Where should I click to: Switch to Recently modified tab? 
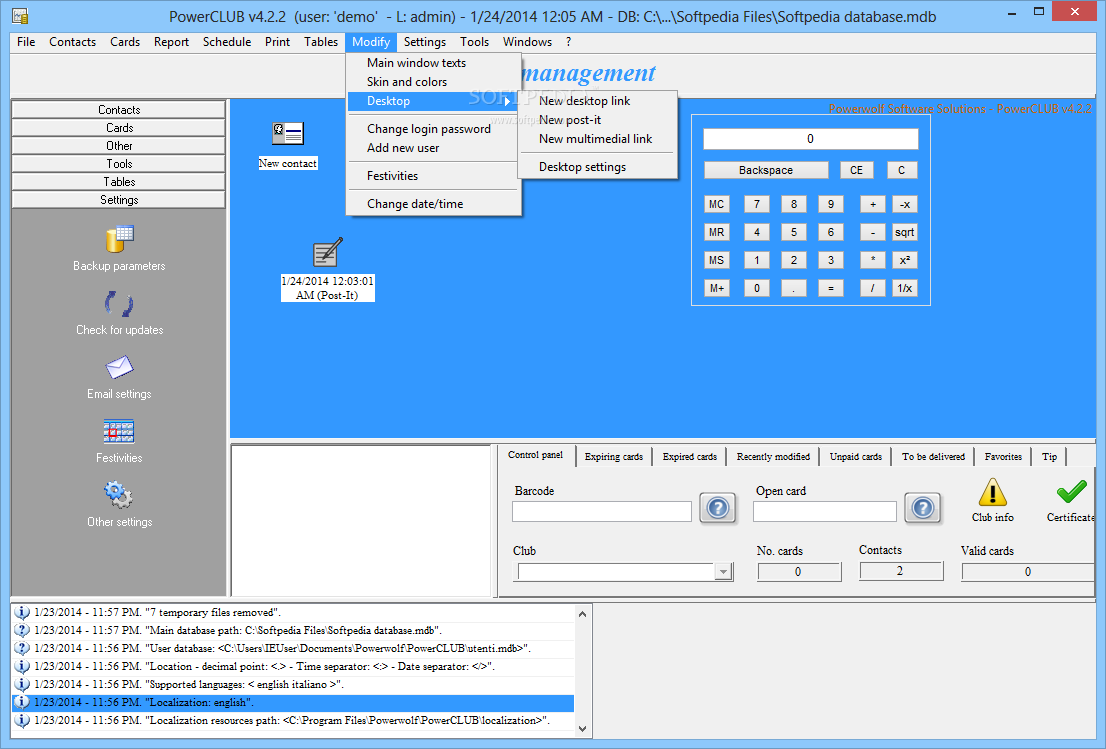tap(773, 456)
